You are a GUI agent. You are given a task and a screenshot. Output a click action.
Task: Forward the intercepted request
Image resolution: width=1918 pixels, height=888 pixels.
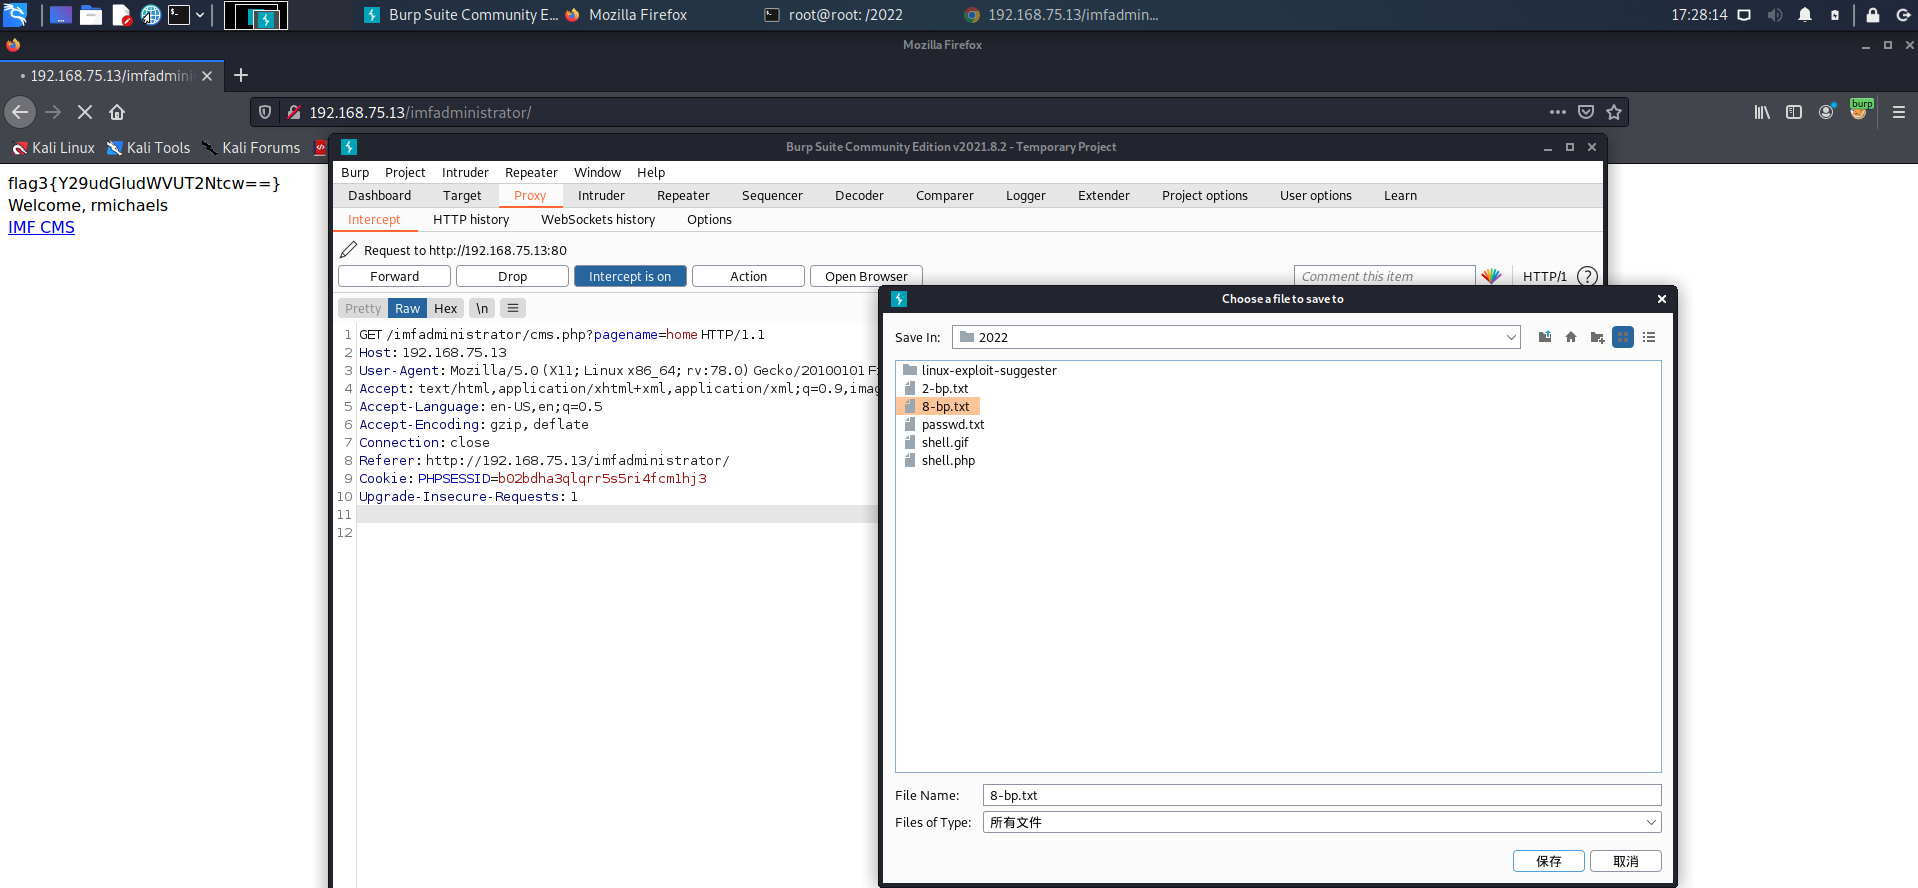point(395,276)
